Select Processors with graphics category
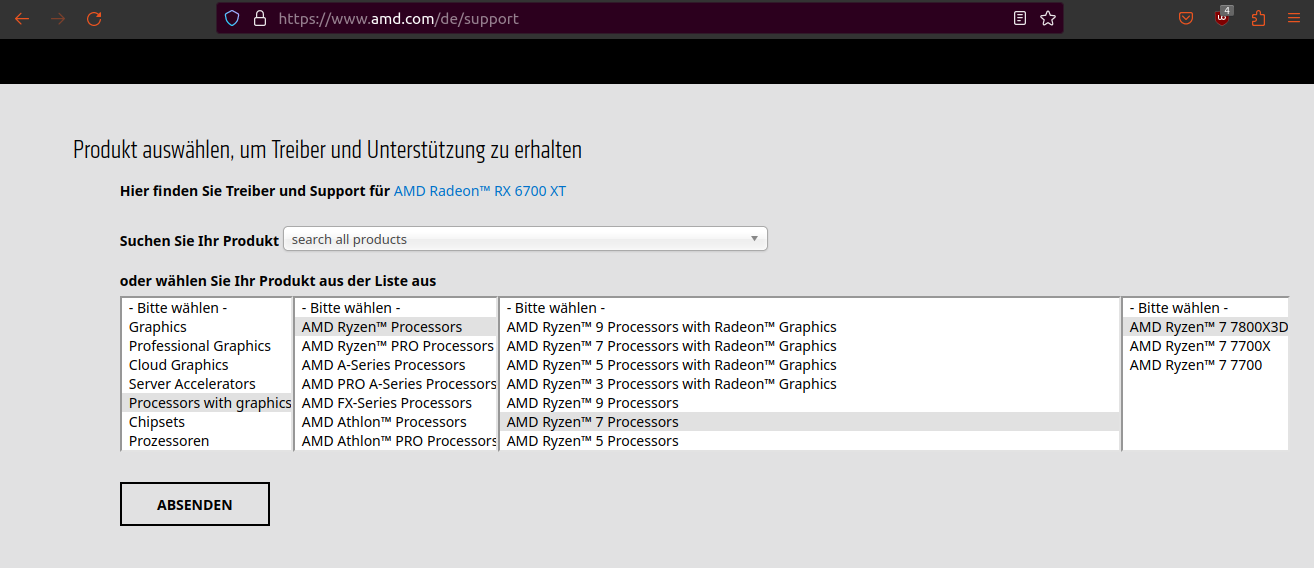Viewport: 1314px width, 568px height. (207, 403)
